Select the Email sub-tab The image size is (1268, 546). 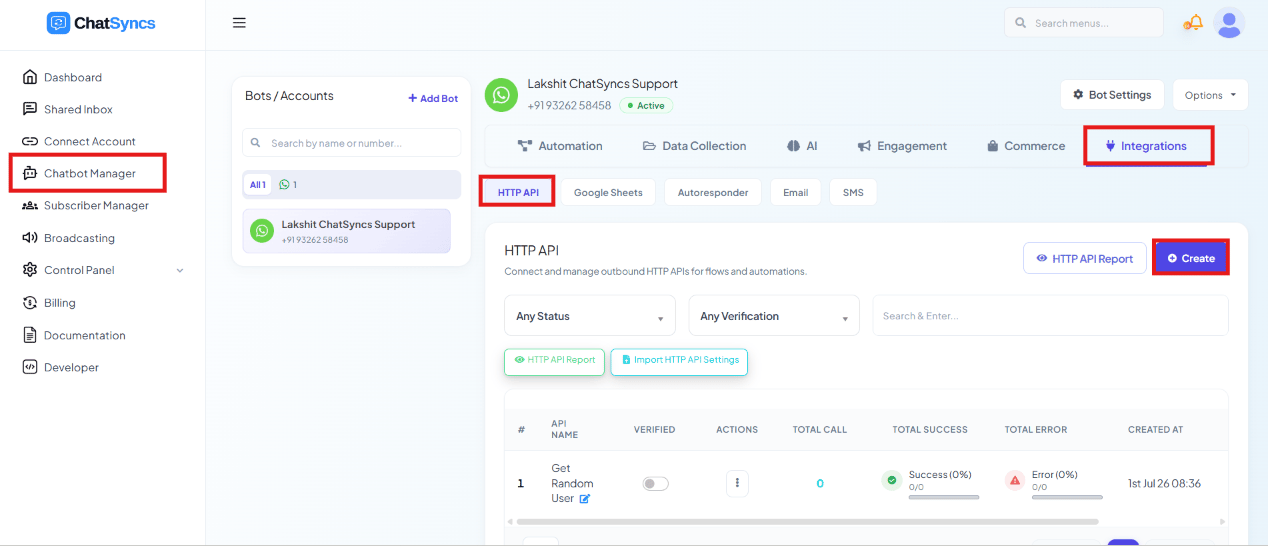click(796, 192)
